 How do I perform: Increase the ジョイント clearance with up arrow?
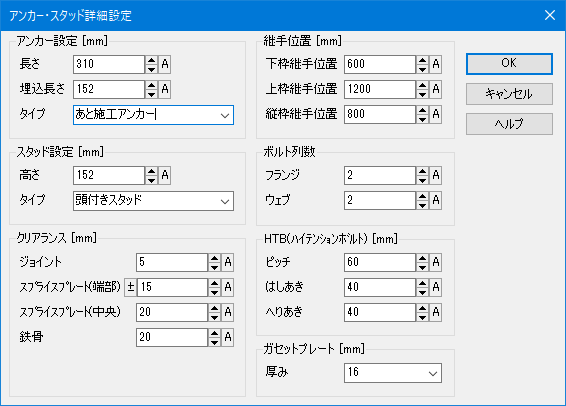coord(214,258)
